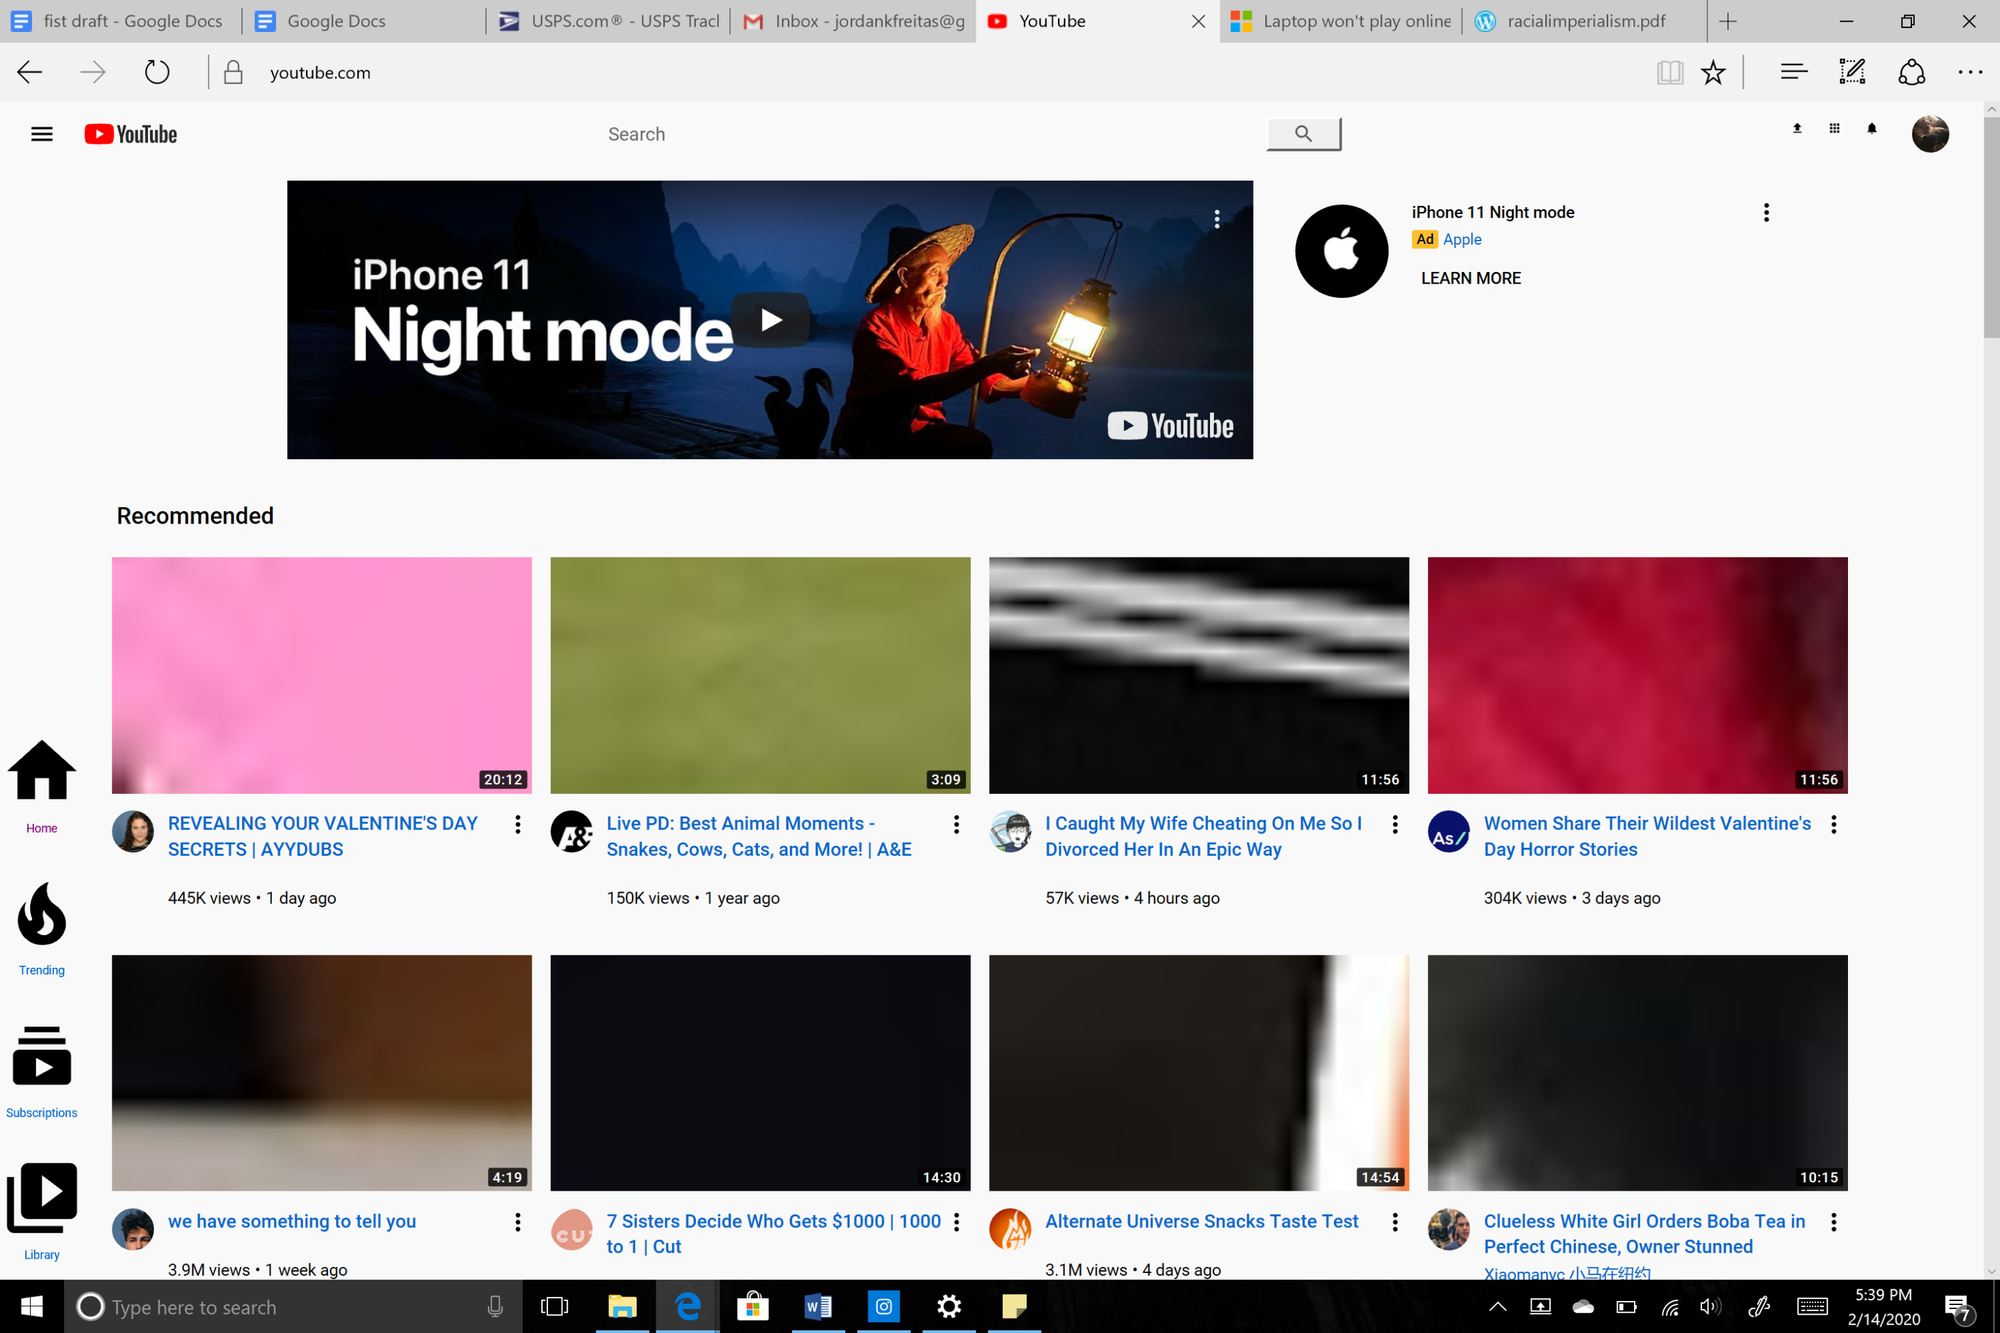2000x1333 pixels.
Task: Play the iPhone 11 Night mode ad
Action: coord(770,320)
